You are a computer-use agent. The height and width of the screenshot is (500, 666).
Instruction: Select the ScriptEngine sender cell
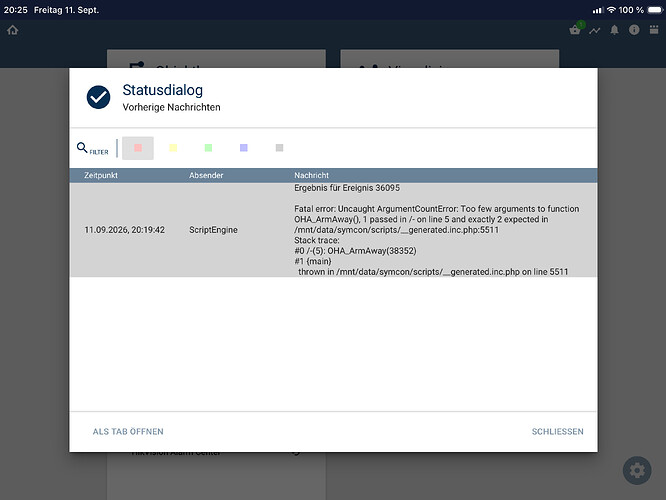(x=213, y=230)
